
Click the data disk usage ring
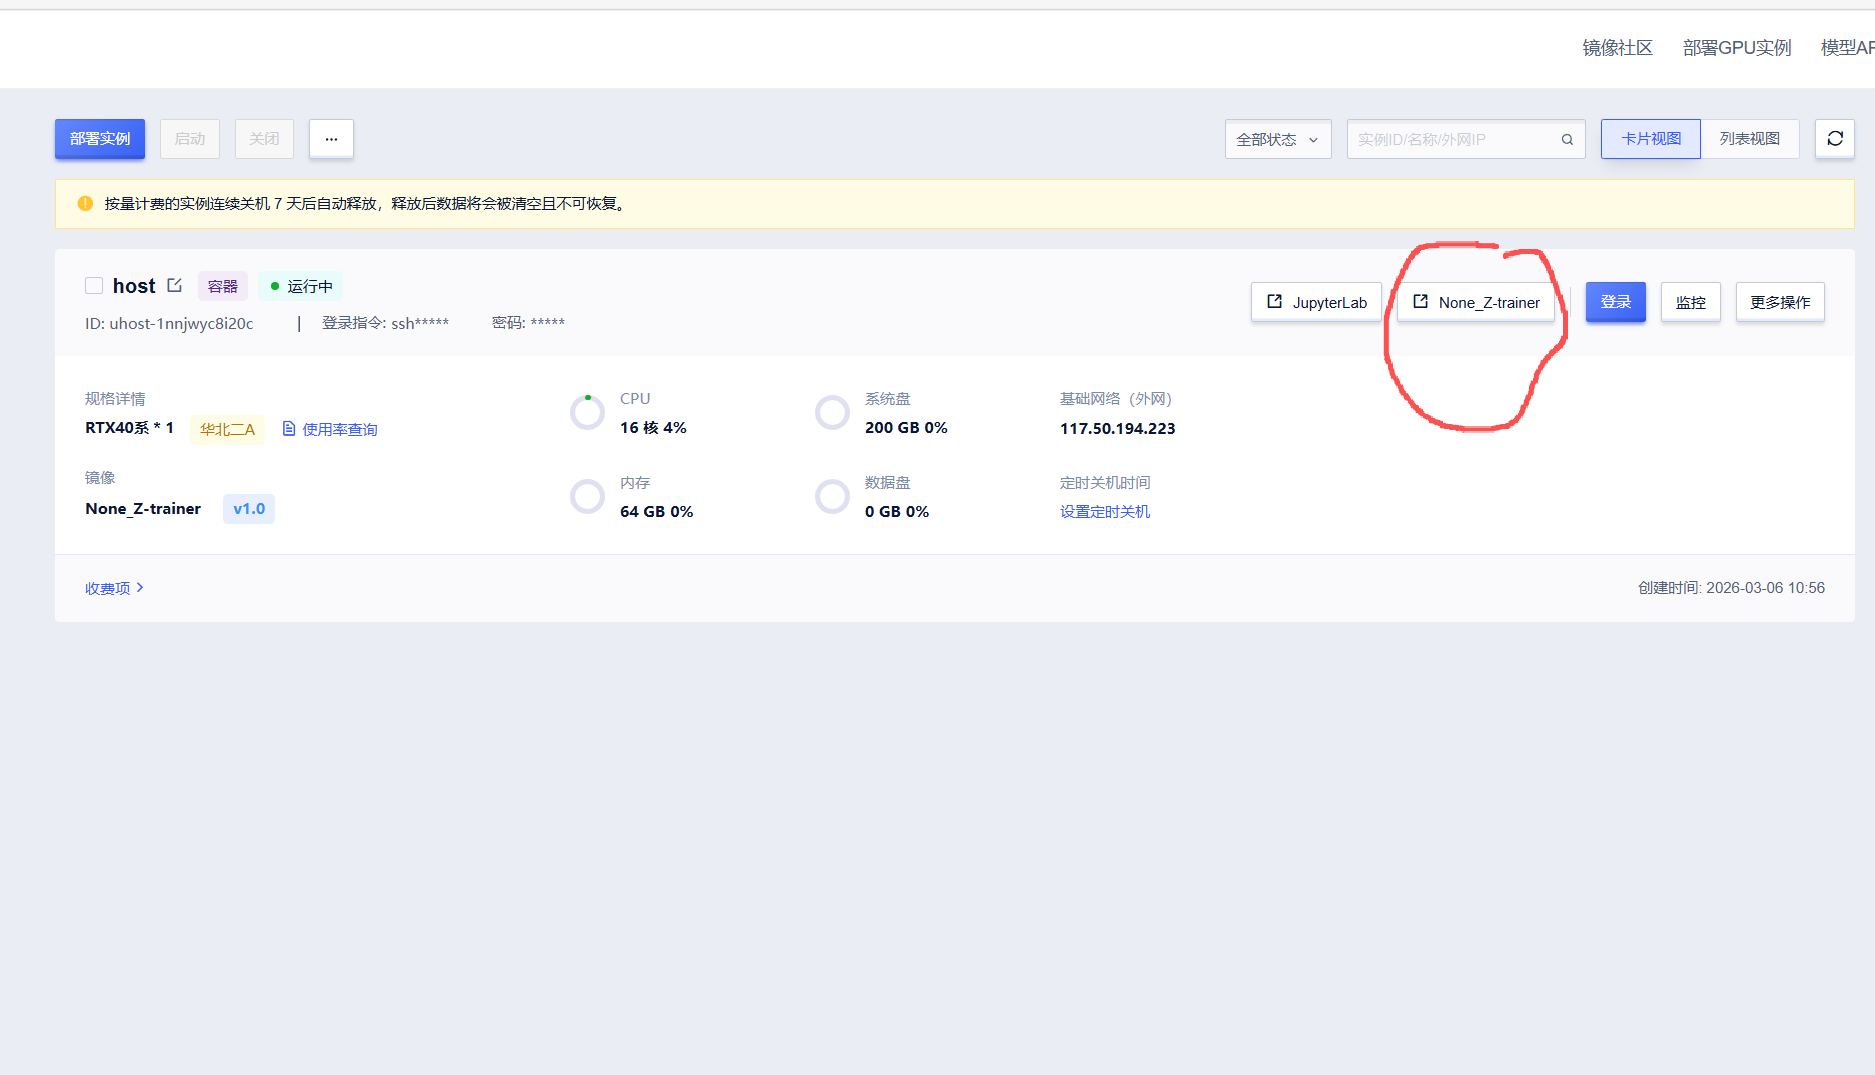[x=832, y=496]
